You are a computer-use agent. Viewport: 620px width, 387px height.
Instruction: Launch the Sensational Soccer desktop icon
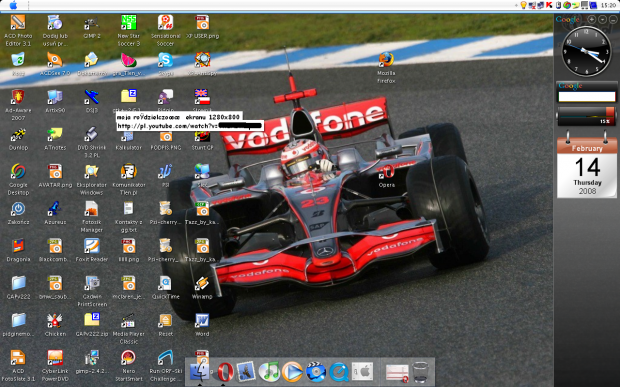[x=166, y=31]
